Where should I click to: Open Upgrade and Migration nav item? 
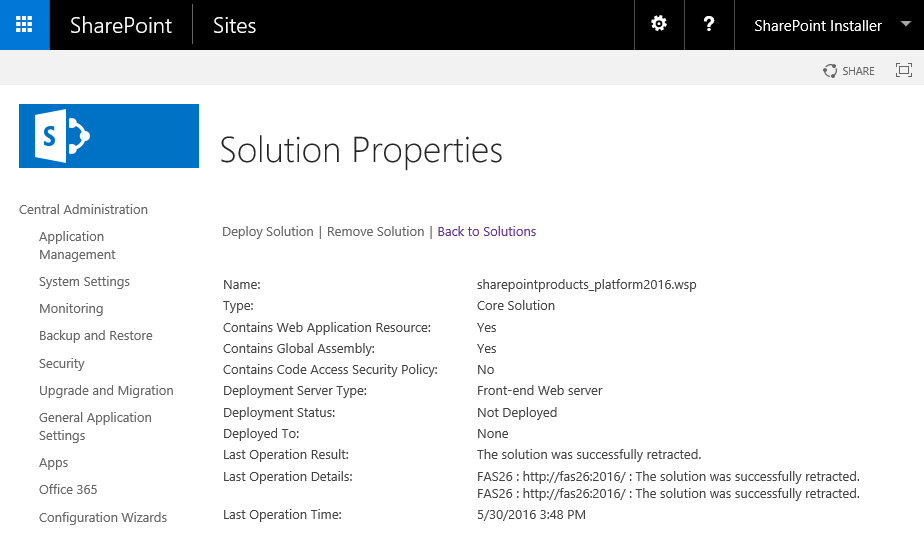[x=106, y=390]
